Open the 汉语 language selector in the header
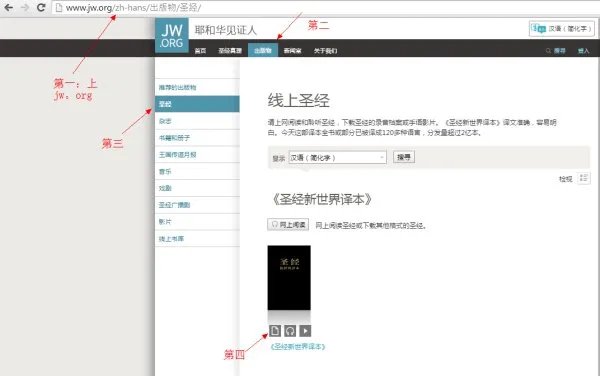This screenshot has height=376, width=600. pos(562,28)
